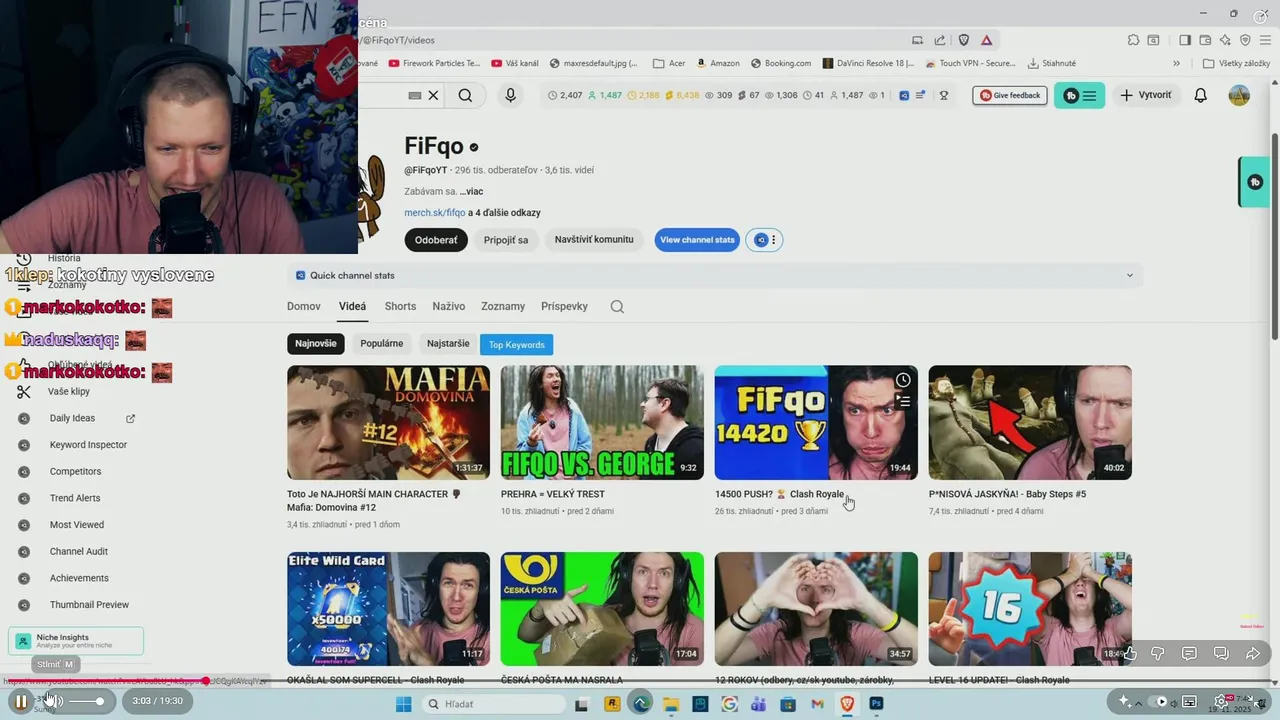Viewport: 1280px width, 720px height.
Task: Open the Mafia Domovina #12 video thumbnail
Action: [388, 422]
